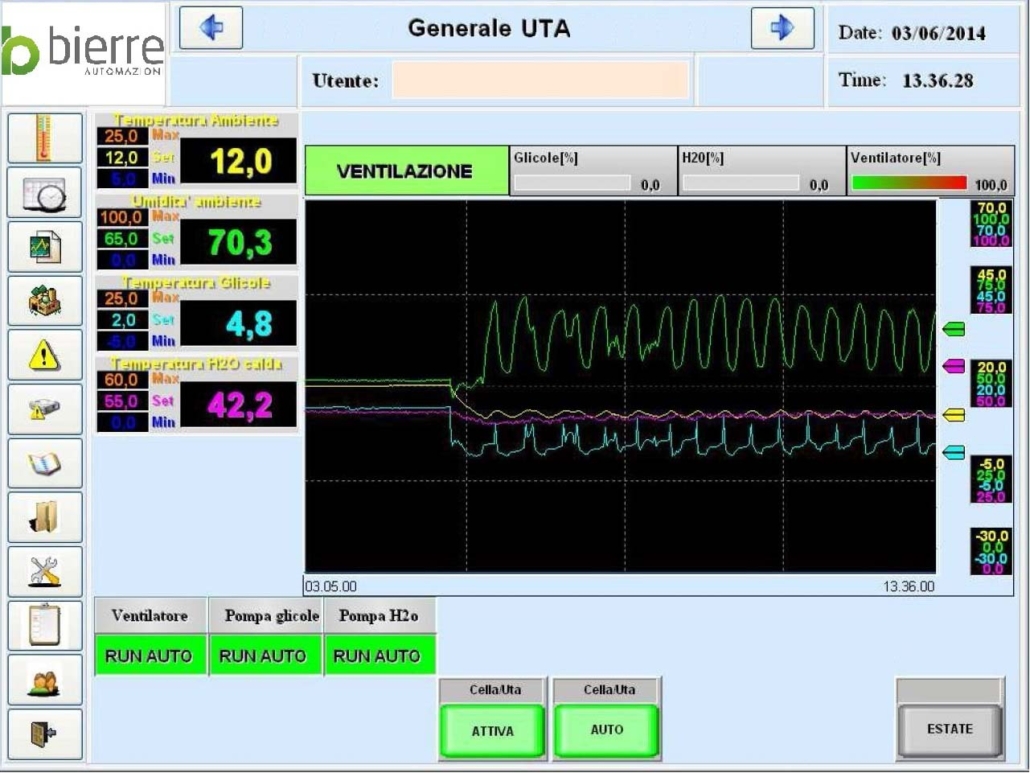Click the Utente input field
The height and width of the screenshot is (773, 1030).
pyautogui.click(x=540, y=80)
